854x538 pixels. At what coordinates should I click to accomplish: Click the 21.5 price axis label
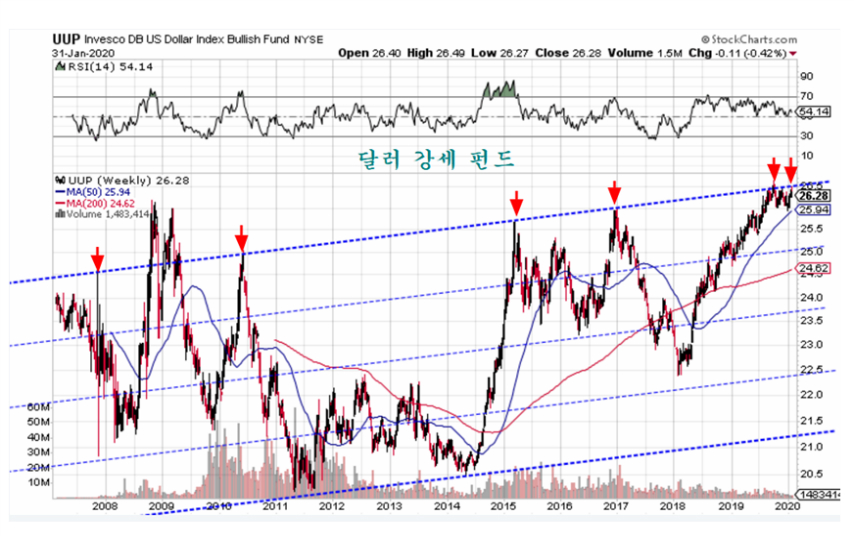(x=812, y=421)
